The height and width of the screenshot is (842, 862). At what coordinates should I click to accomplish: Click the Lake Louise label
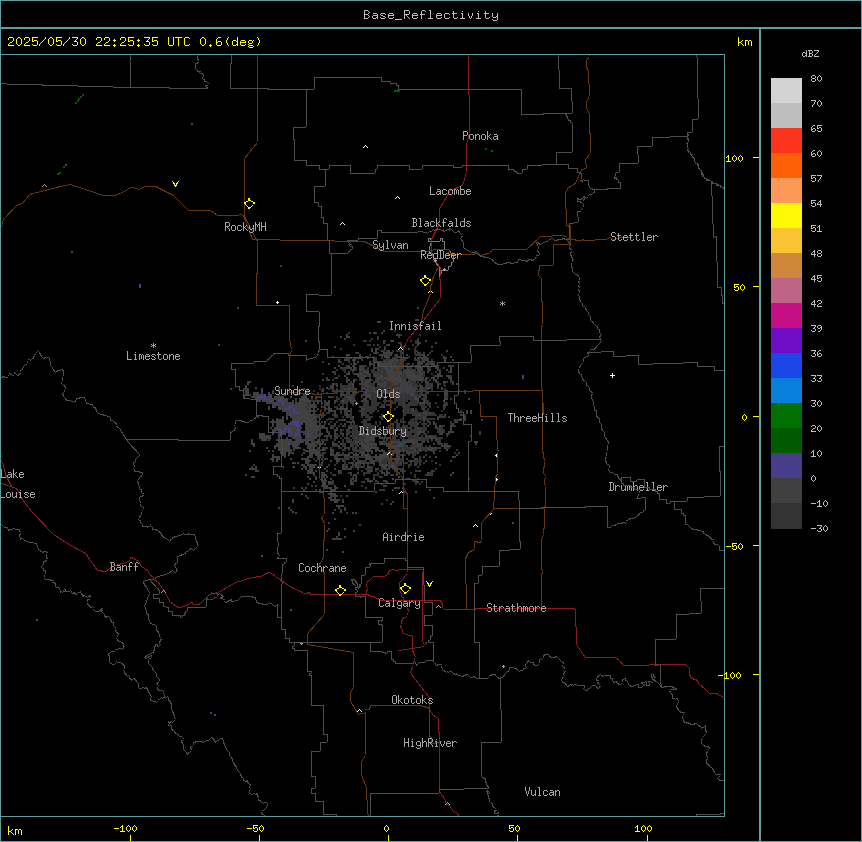point(18,484)
